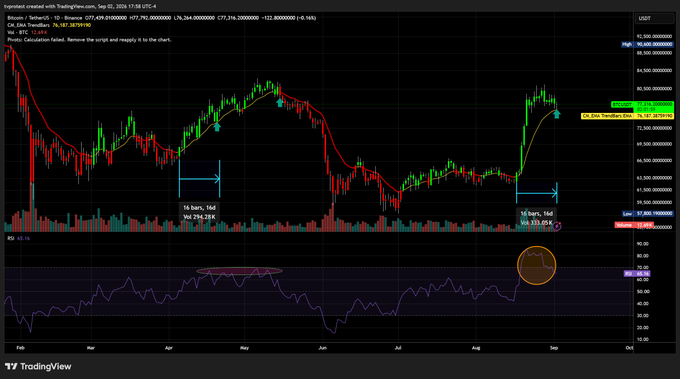Click the RSI indicator legend label
Viewport: 680px width, 379px height.
[x=11, y=238]
